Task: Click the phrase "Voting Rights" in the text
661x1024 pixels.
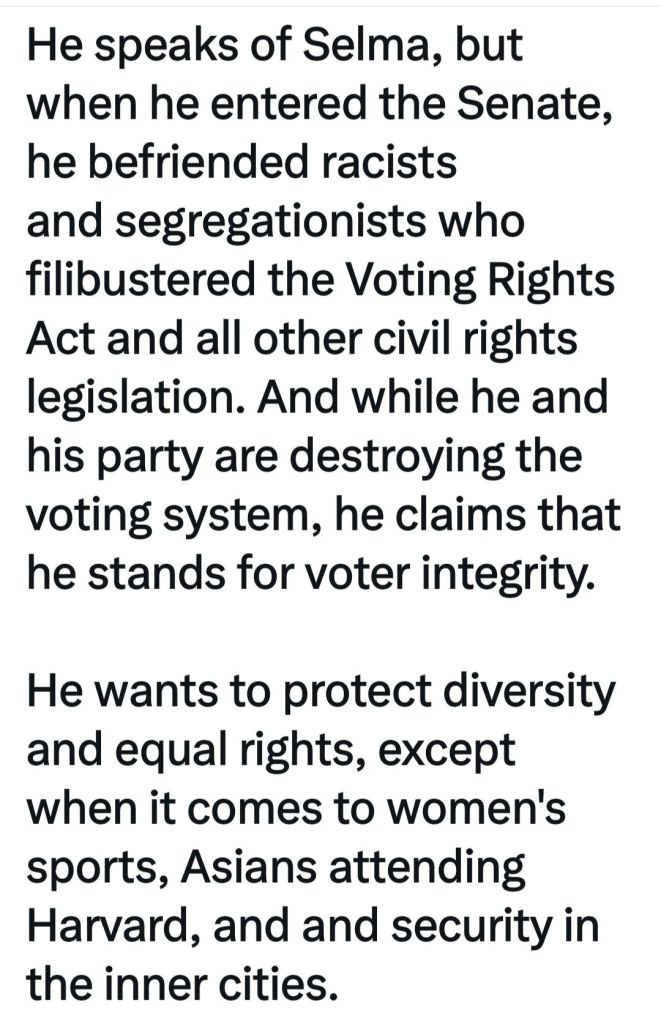Action: coord(479,279)
